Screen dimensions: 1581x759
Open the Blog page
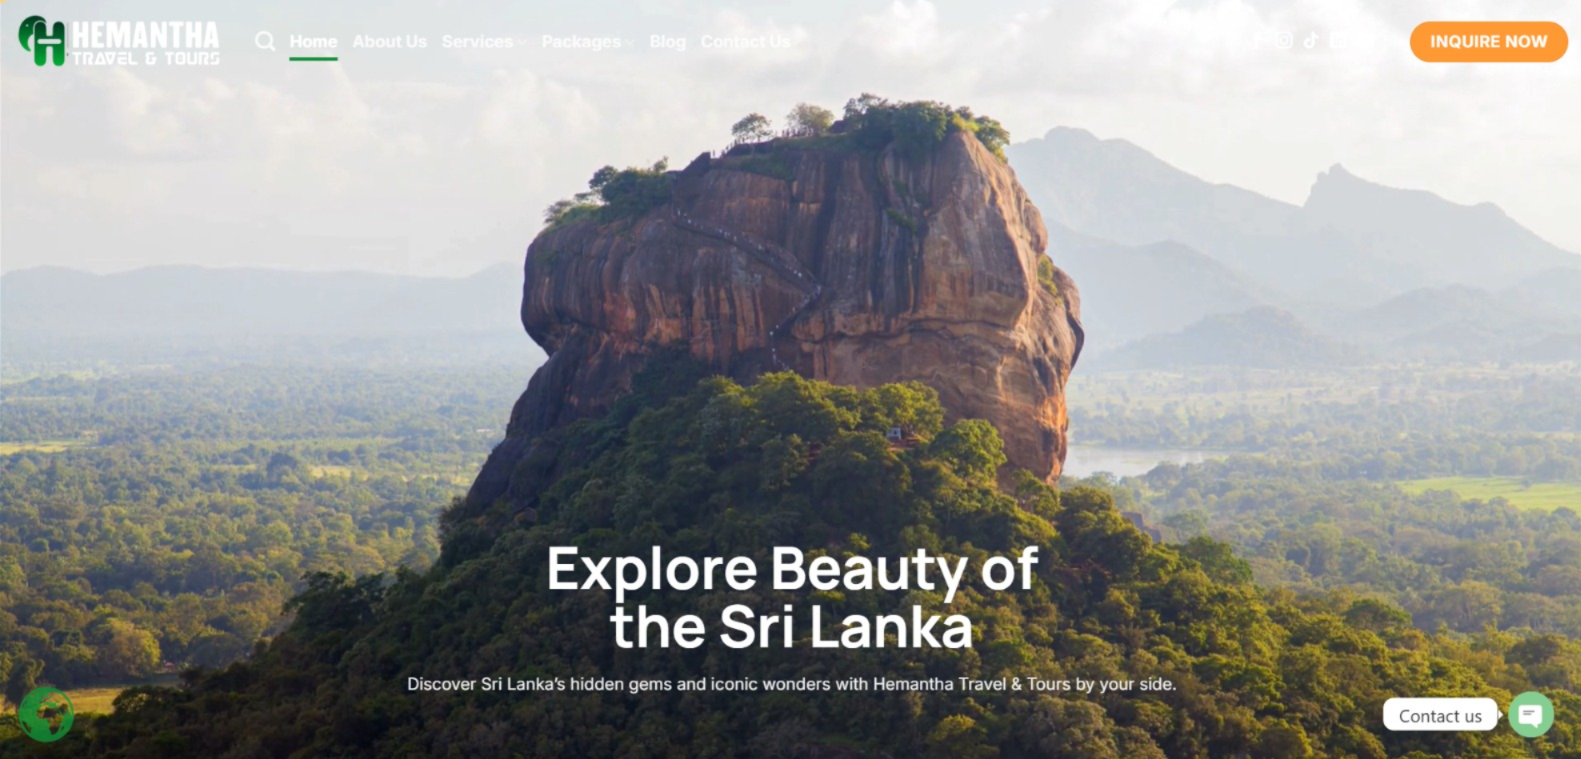point(667,41)
